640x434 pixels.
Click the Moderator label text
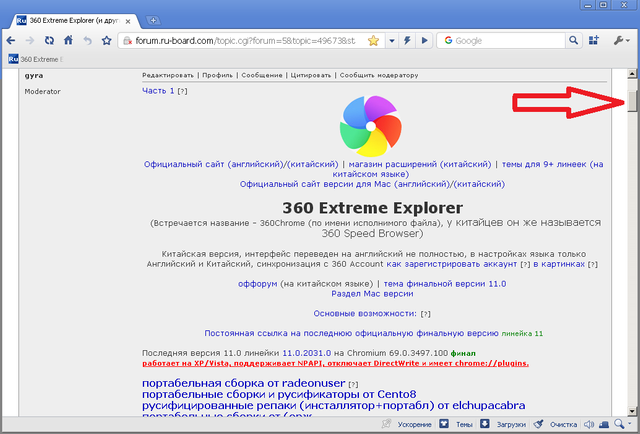point(42,91)
